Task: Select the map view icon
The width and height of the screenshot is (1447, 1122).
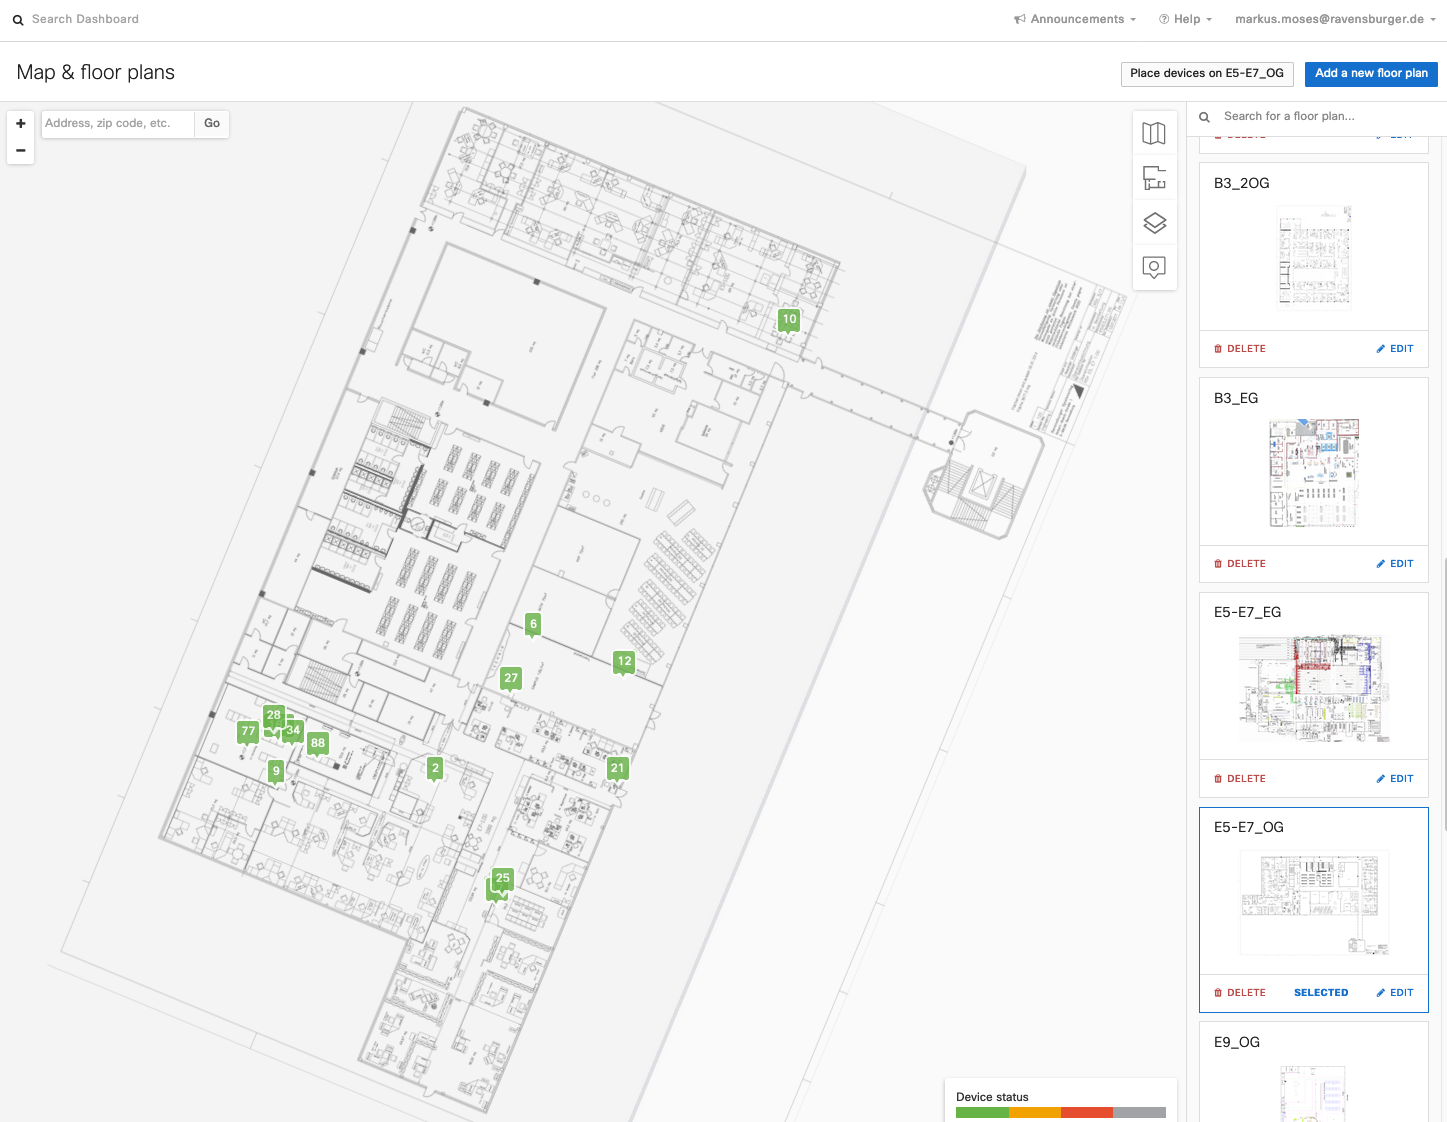Action: 1155,133
